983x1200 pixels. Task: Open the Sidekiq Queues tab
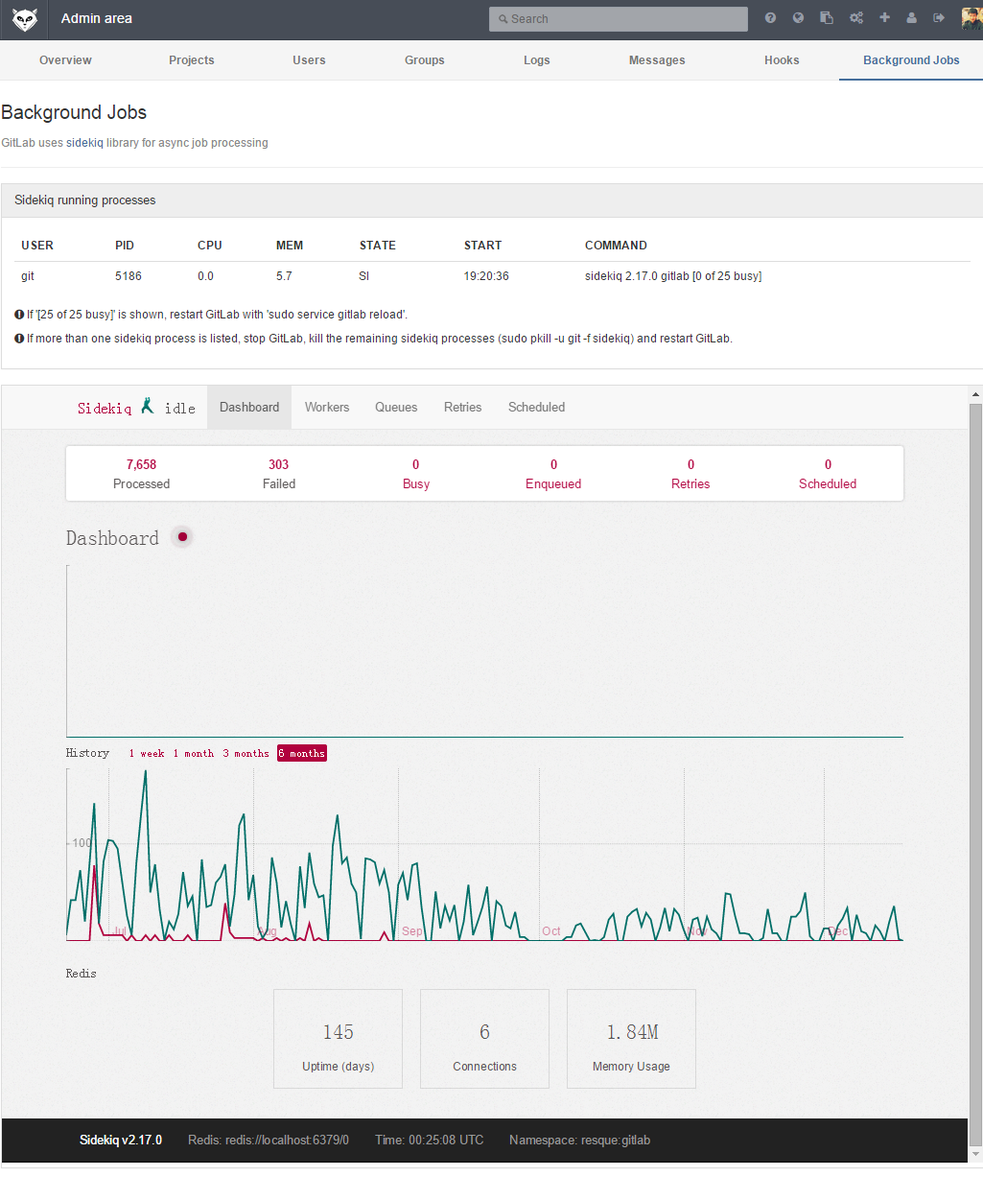click(396, 407)
